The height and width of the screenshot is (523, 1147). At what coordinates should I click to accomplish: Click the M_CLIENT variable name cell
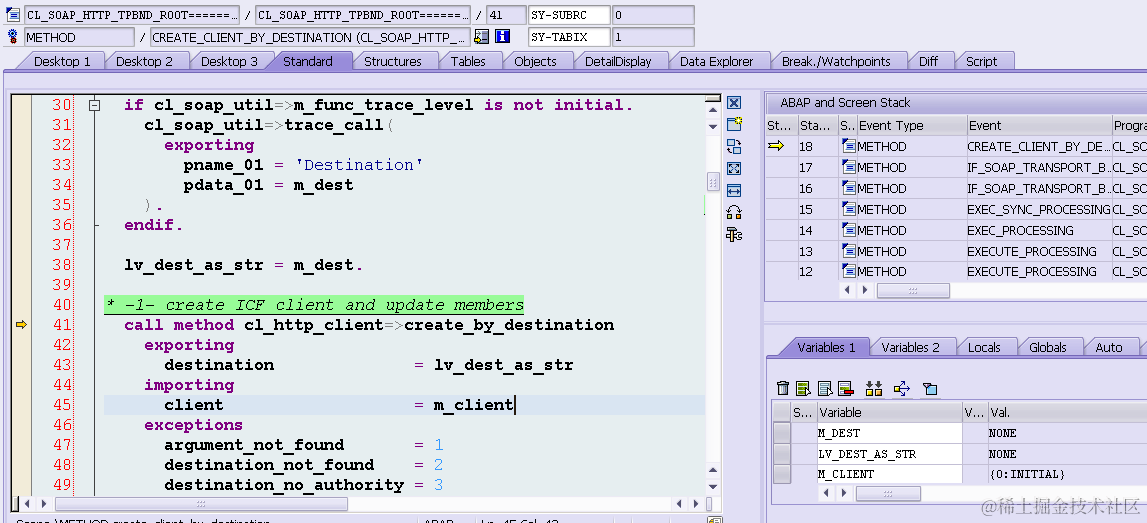click(890, 474)
